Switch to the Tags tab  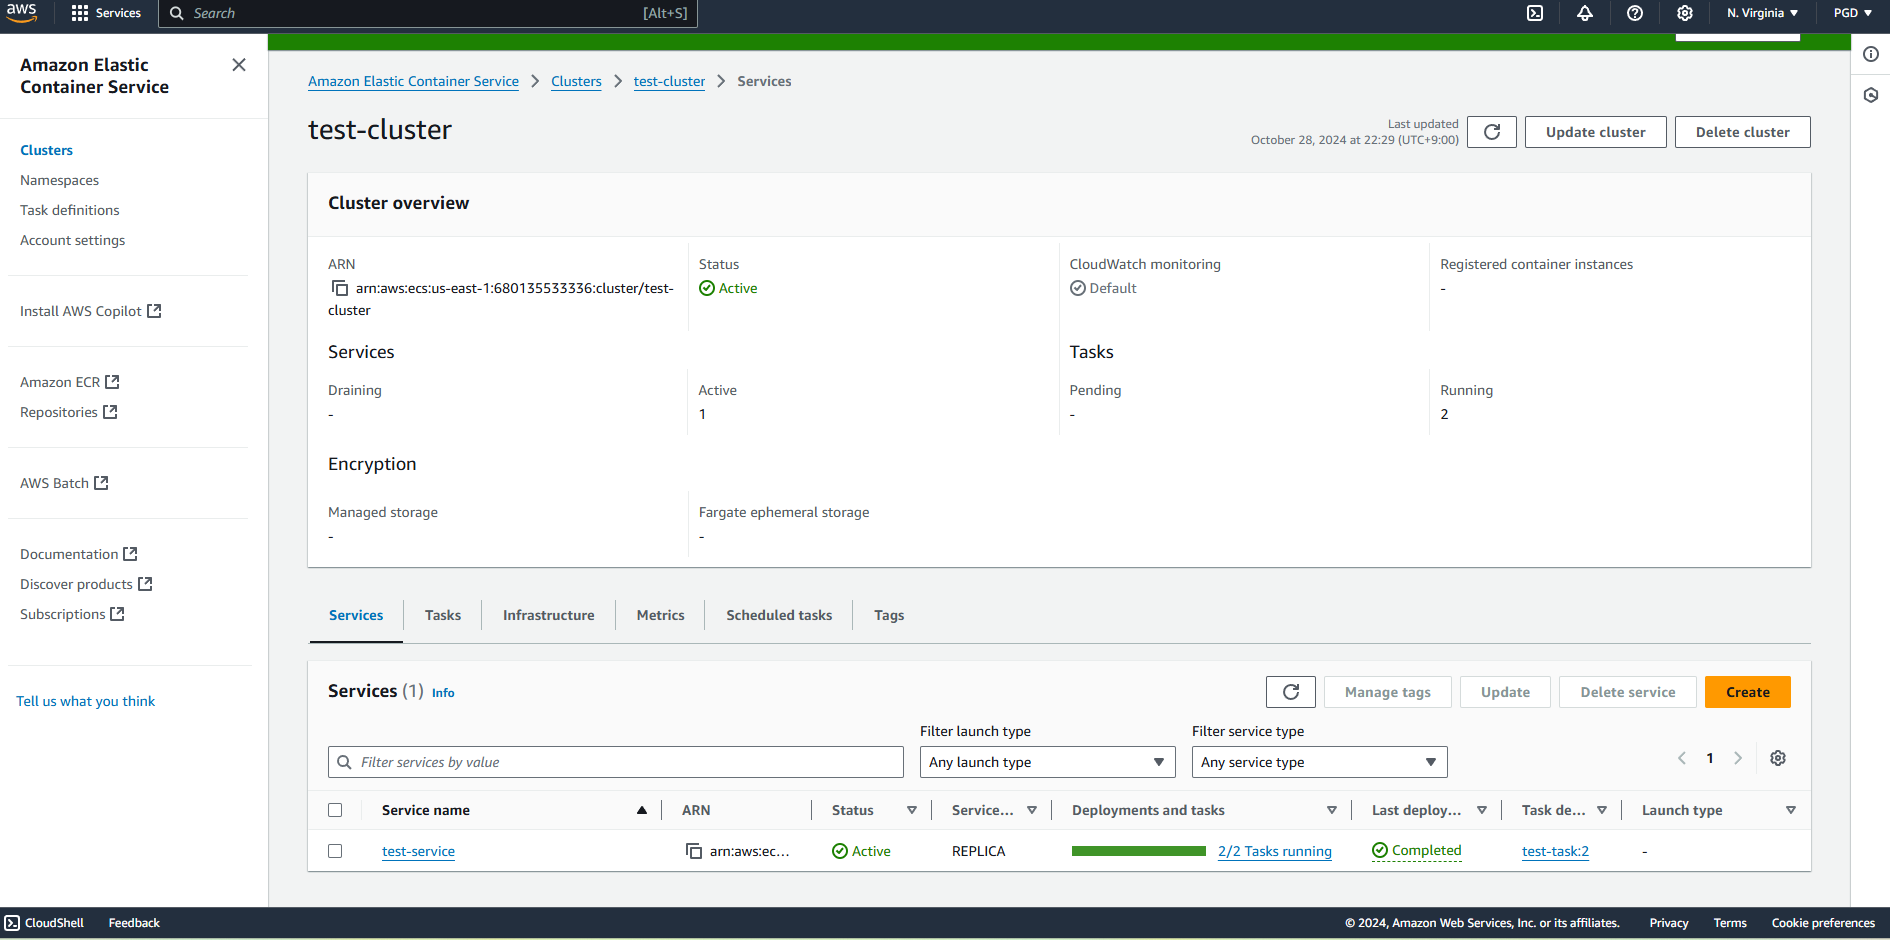pyautogui.click(x=889, y=615)
